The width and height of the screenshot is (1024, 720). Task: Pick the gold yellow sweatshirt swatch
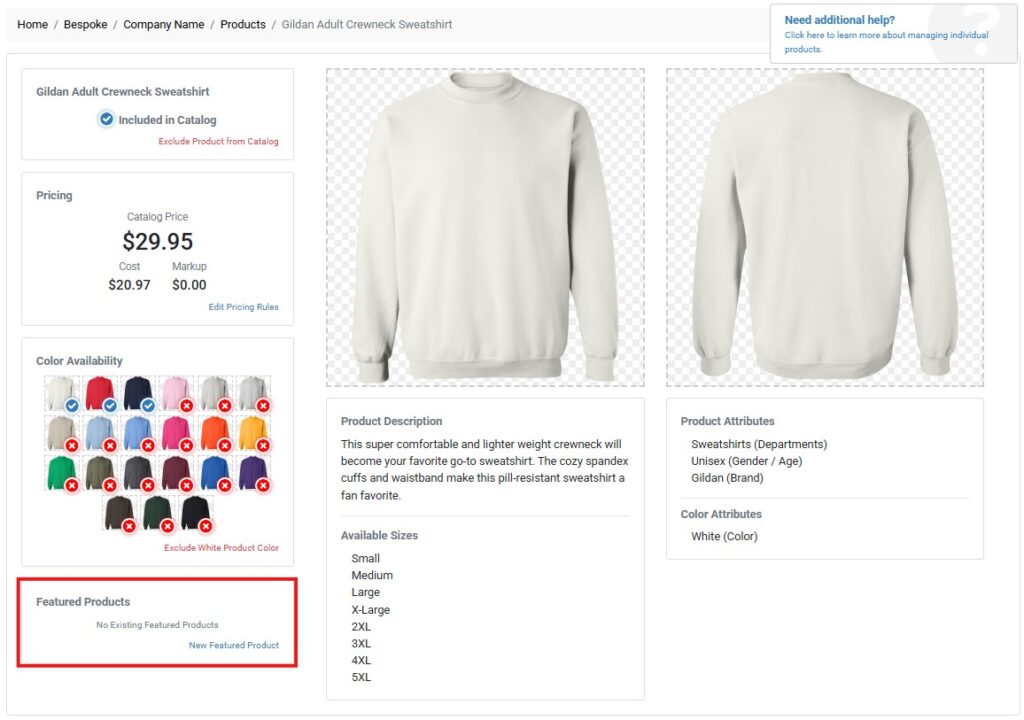(x=253, y=433)
